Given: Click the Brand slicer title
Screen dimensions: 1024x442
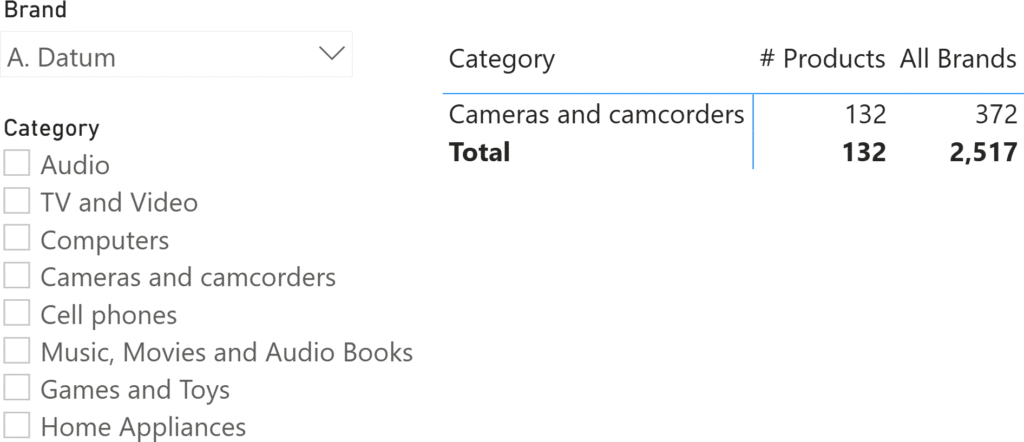Looking at the screenshot, I should (36, 12).
